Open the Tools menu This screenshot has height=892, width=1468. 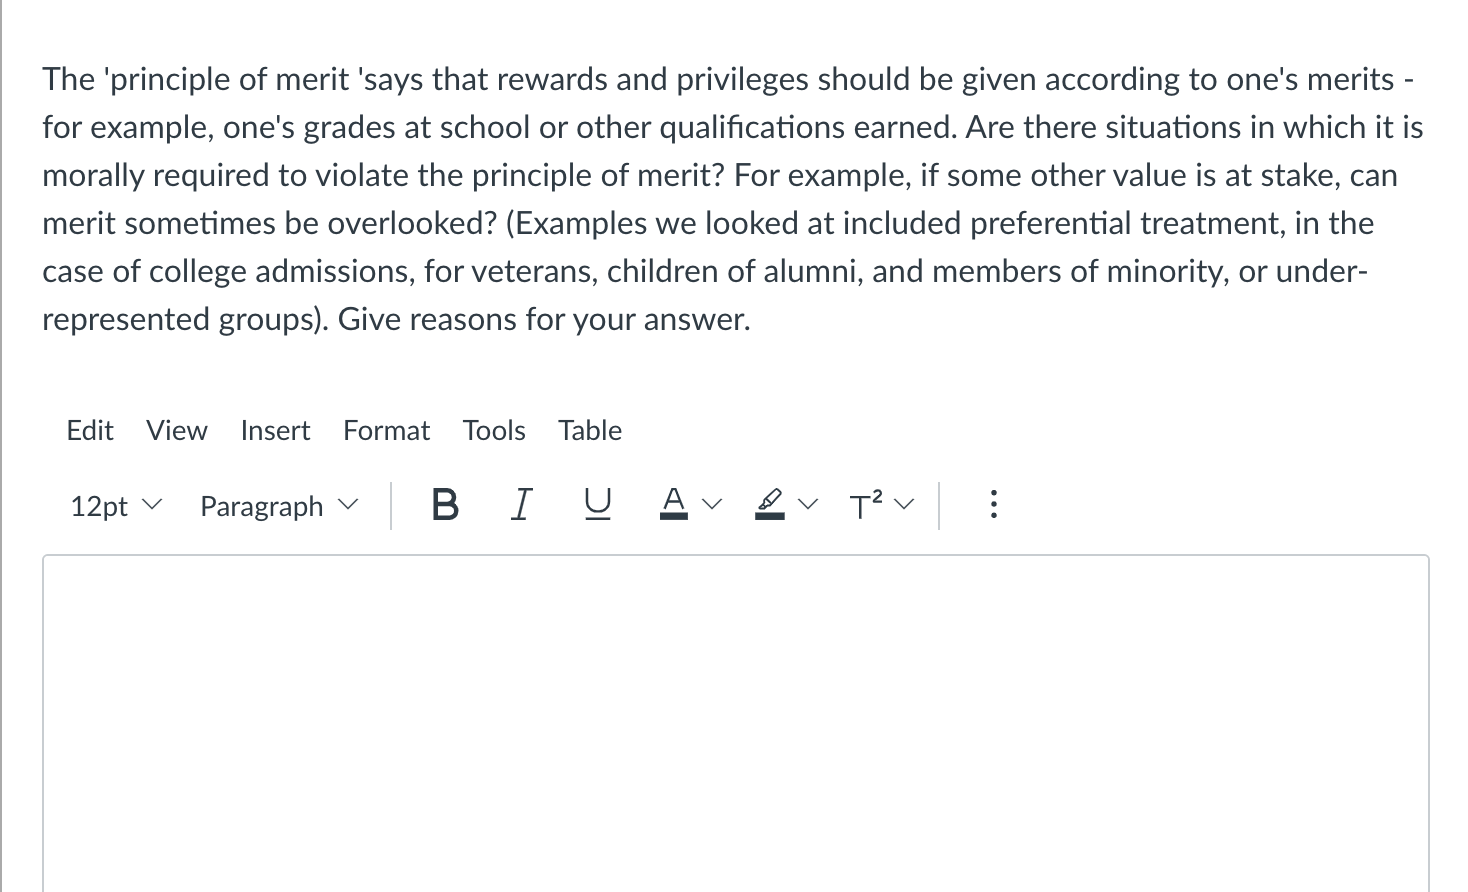[494, 430]
